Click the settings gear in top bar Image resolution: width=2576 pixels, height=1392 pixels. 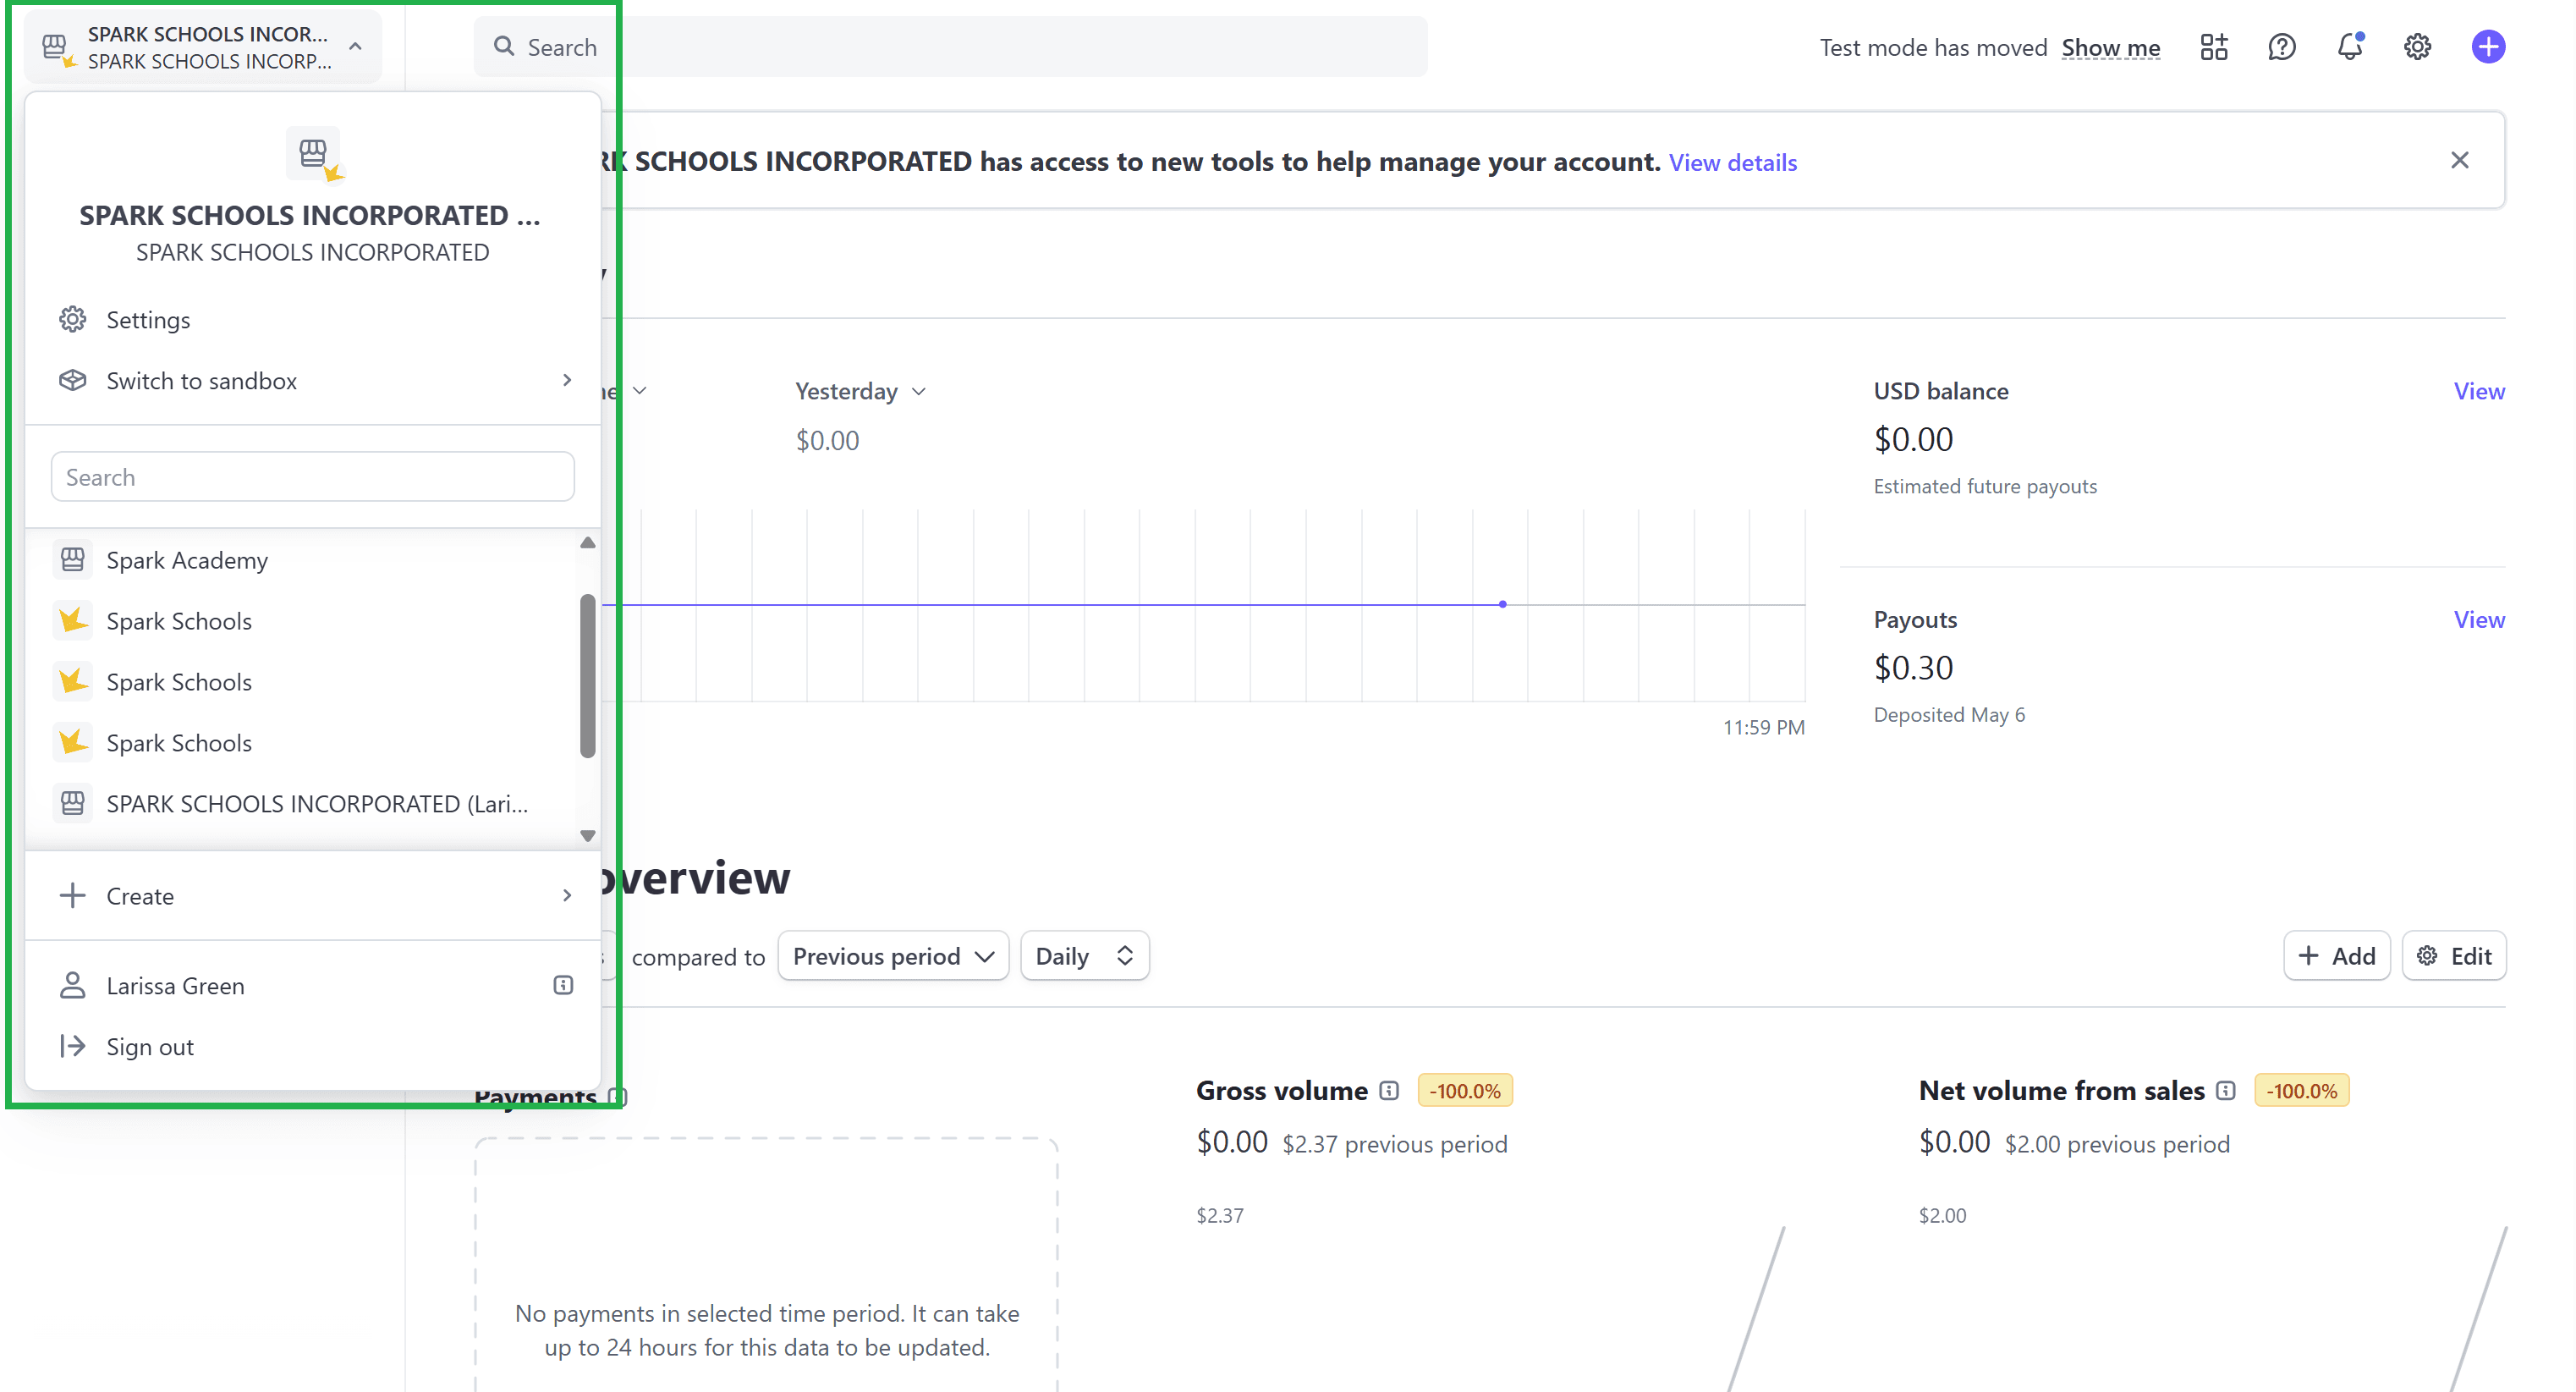coord(2417,47)
